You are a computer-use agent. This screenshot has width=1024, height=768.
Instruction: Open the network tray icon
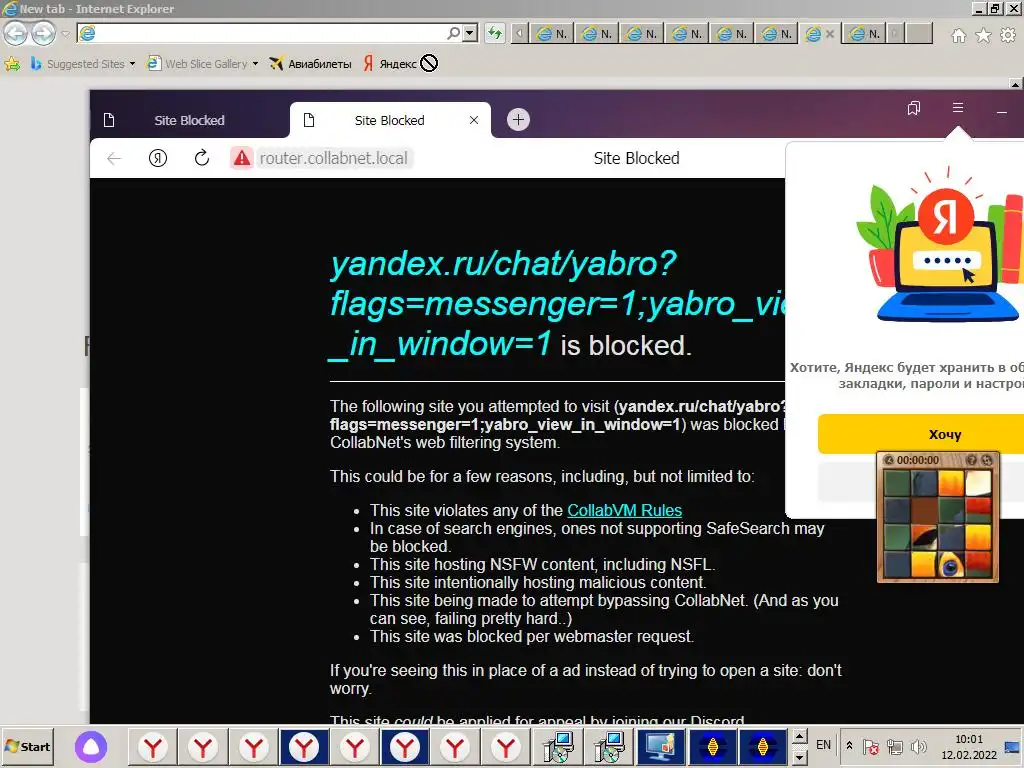point(895,746)
